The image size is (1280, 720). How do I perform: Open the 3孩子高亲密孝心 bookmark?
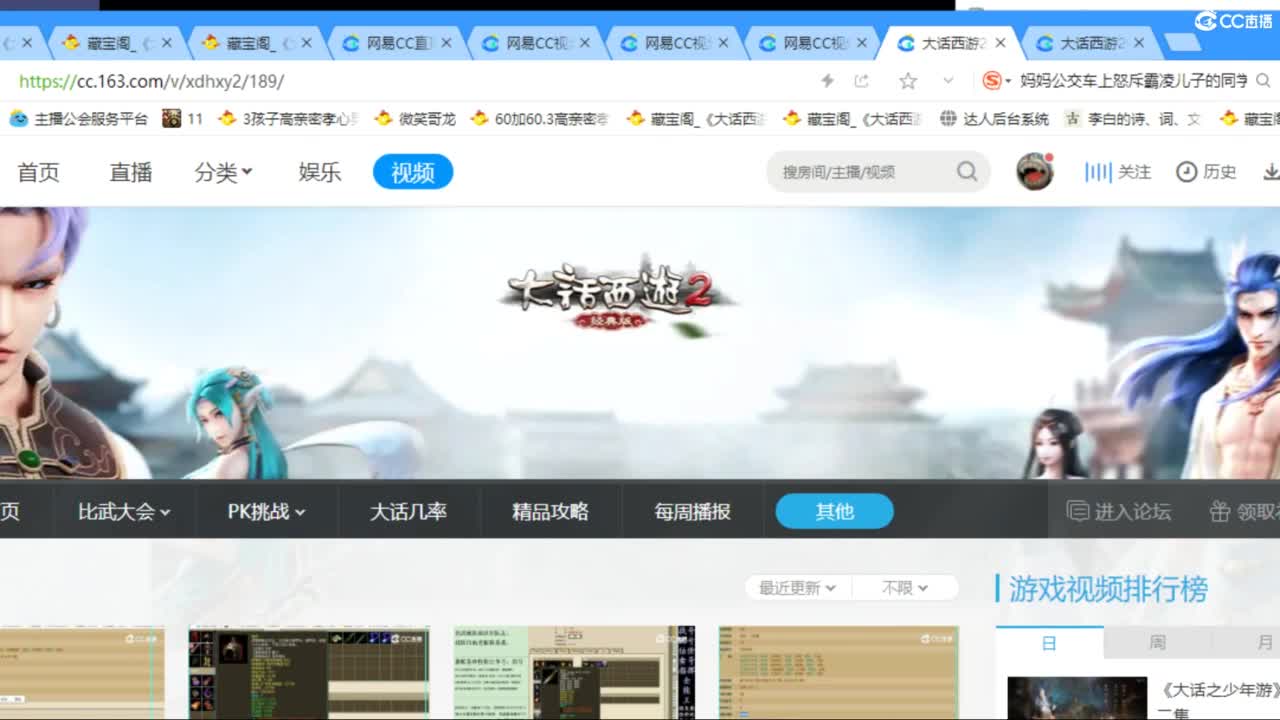pos(288,119)
